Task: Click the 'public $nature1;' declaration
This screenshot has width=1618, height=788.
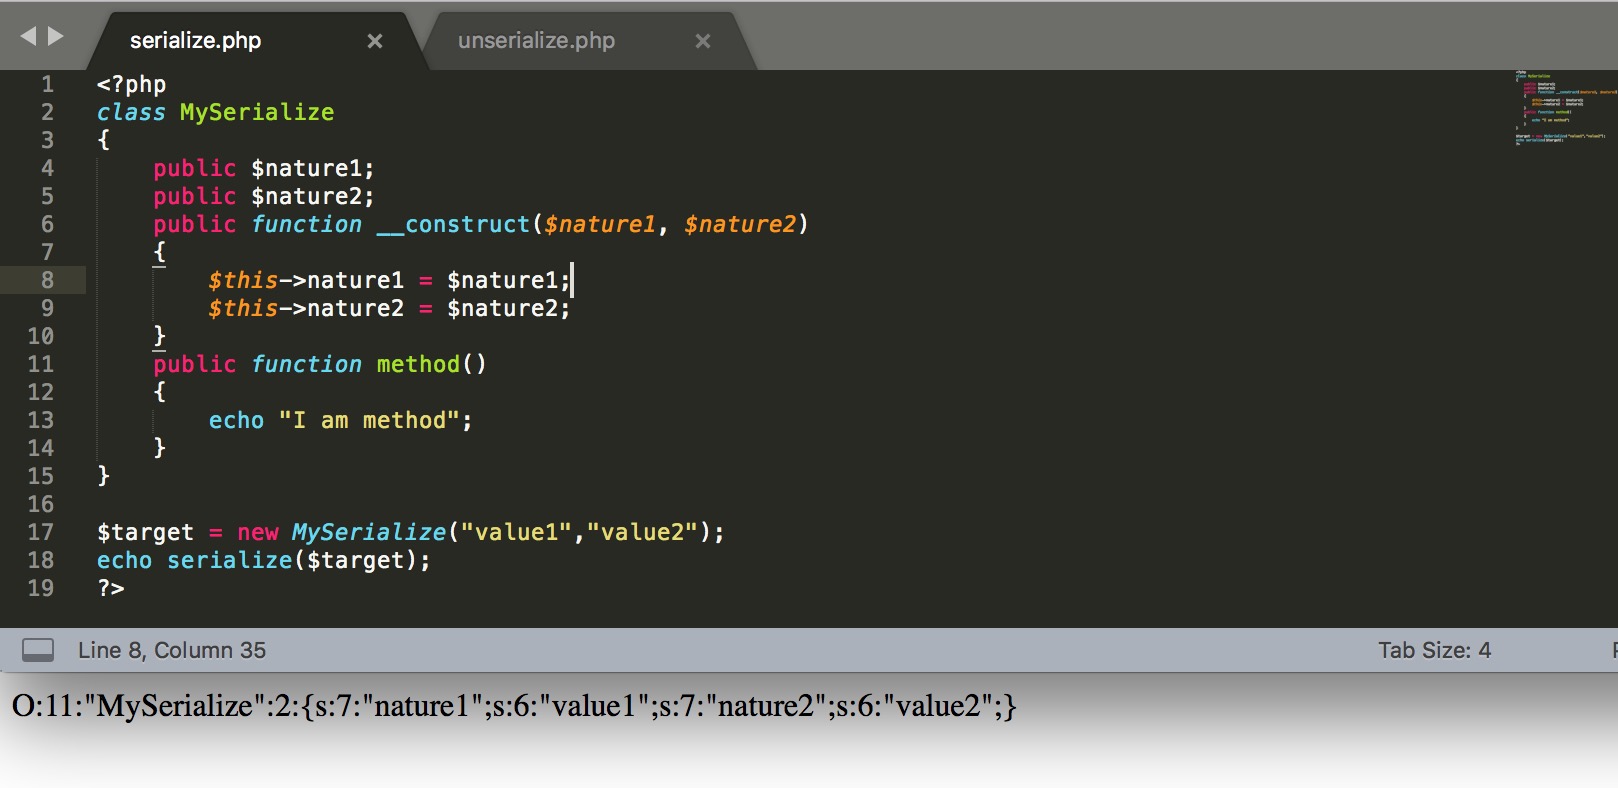Action: click(264, 168)
